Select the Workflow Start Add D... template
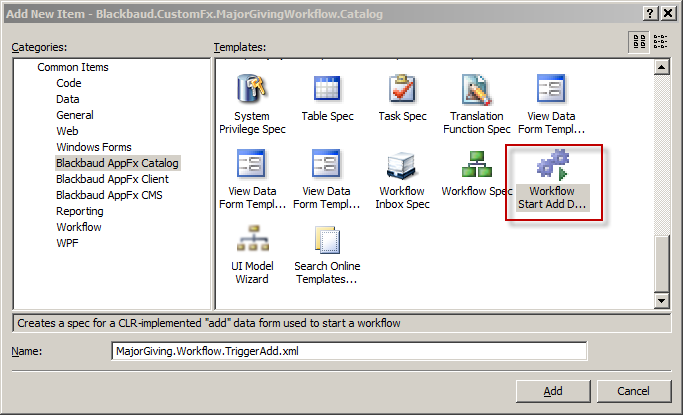683x415 pixels. click(x=552, y=180)
